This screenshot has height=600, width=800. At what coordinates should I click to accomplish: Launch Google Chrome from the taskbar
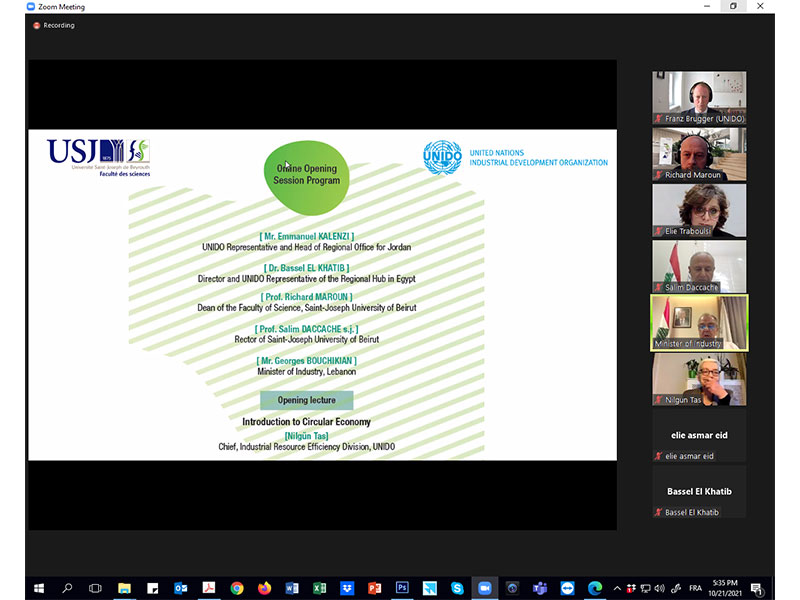[x=237, y=588]
